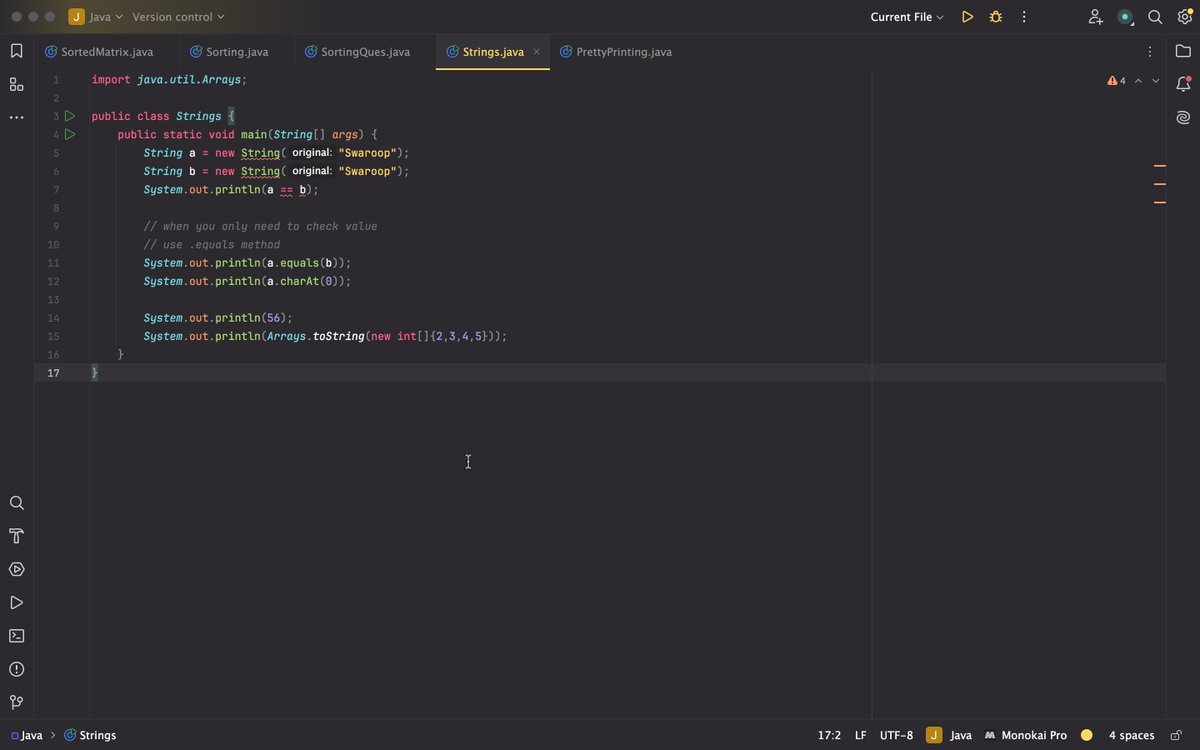Click on a.charAt(0) call
This screenshot has width=1200, height=750.
[306, 282]
